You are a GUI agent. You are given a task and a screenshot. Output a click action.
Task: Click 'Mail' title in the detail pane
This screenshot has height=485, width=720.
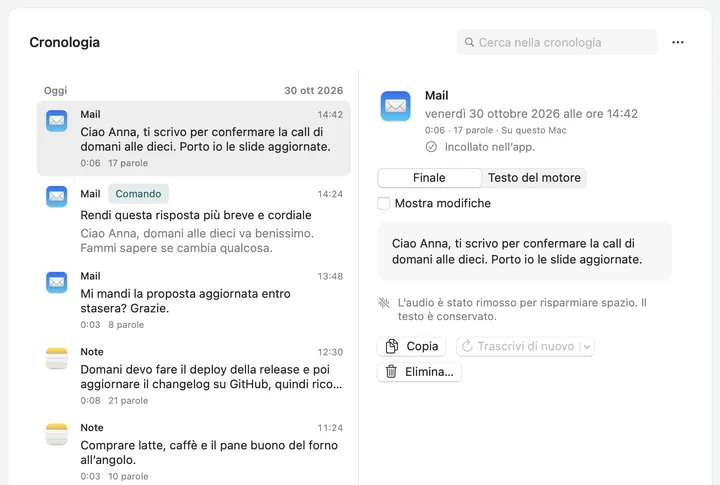(436, 96)
